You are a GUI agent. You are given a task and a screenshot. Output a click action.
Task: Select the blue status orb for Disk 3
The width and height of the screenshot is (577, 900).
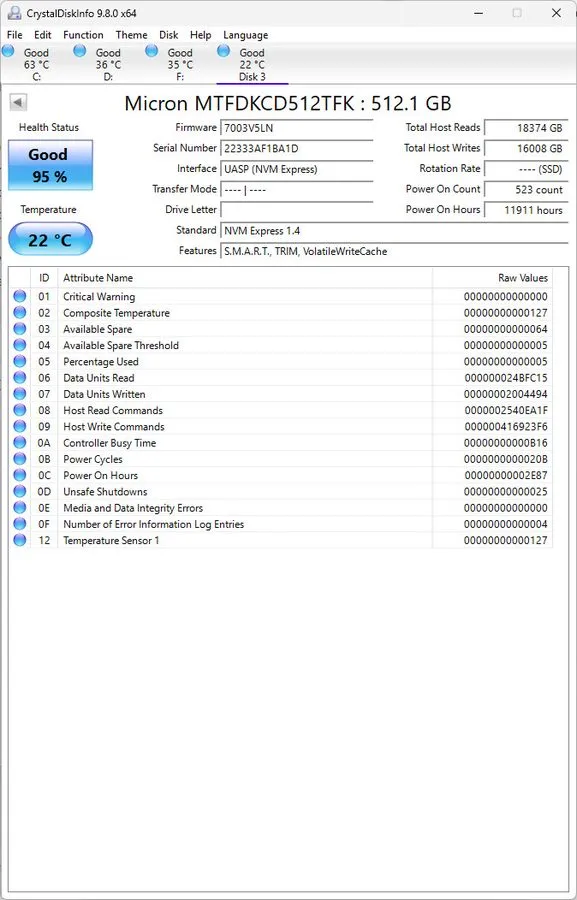(223, 51)
